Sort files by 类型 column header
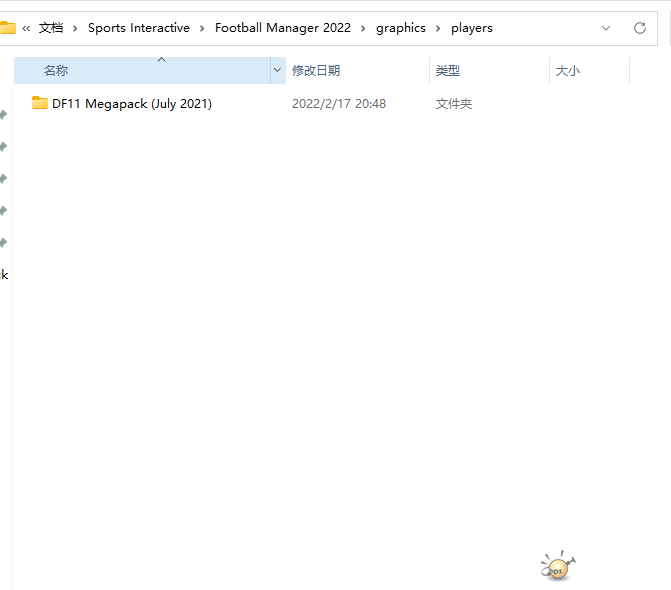This screenshot has width=671, height=590. 448,71
